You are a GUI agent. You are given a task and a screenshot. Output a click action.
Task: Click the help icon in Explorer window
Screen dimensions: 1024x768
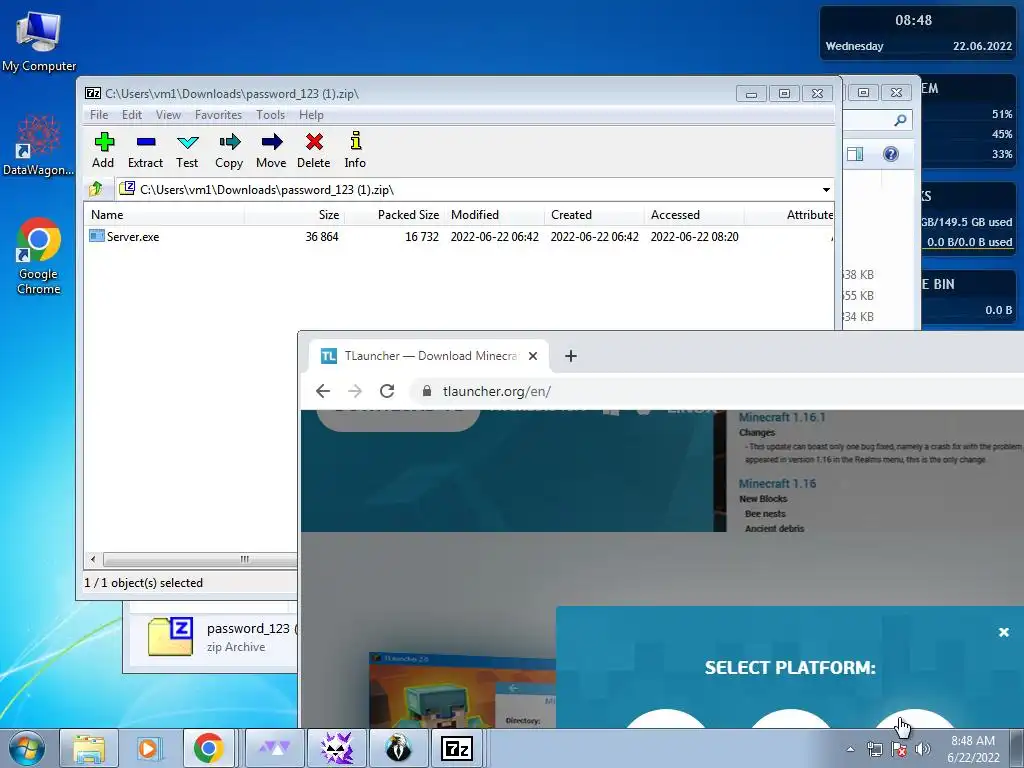pyautogui.click(x=891, y=154)
